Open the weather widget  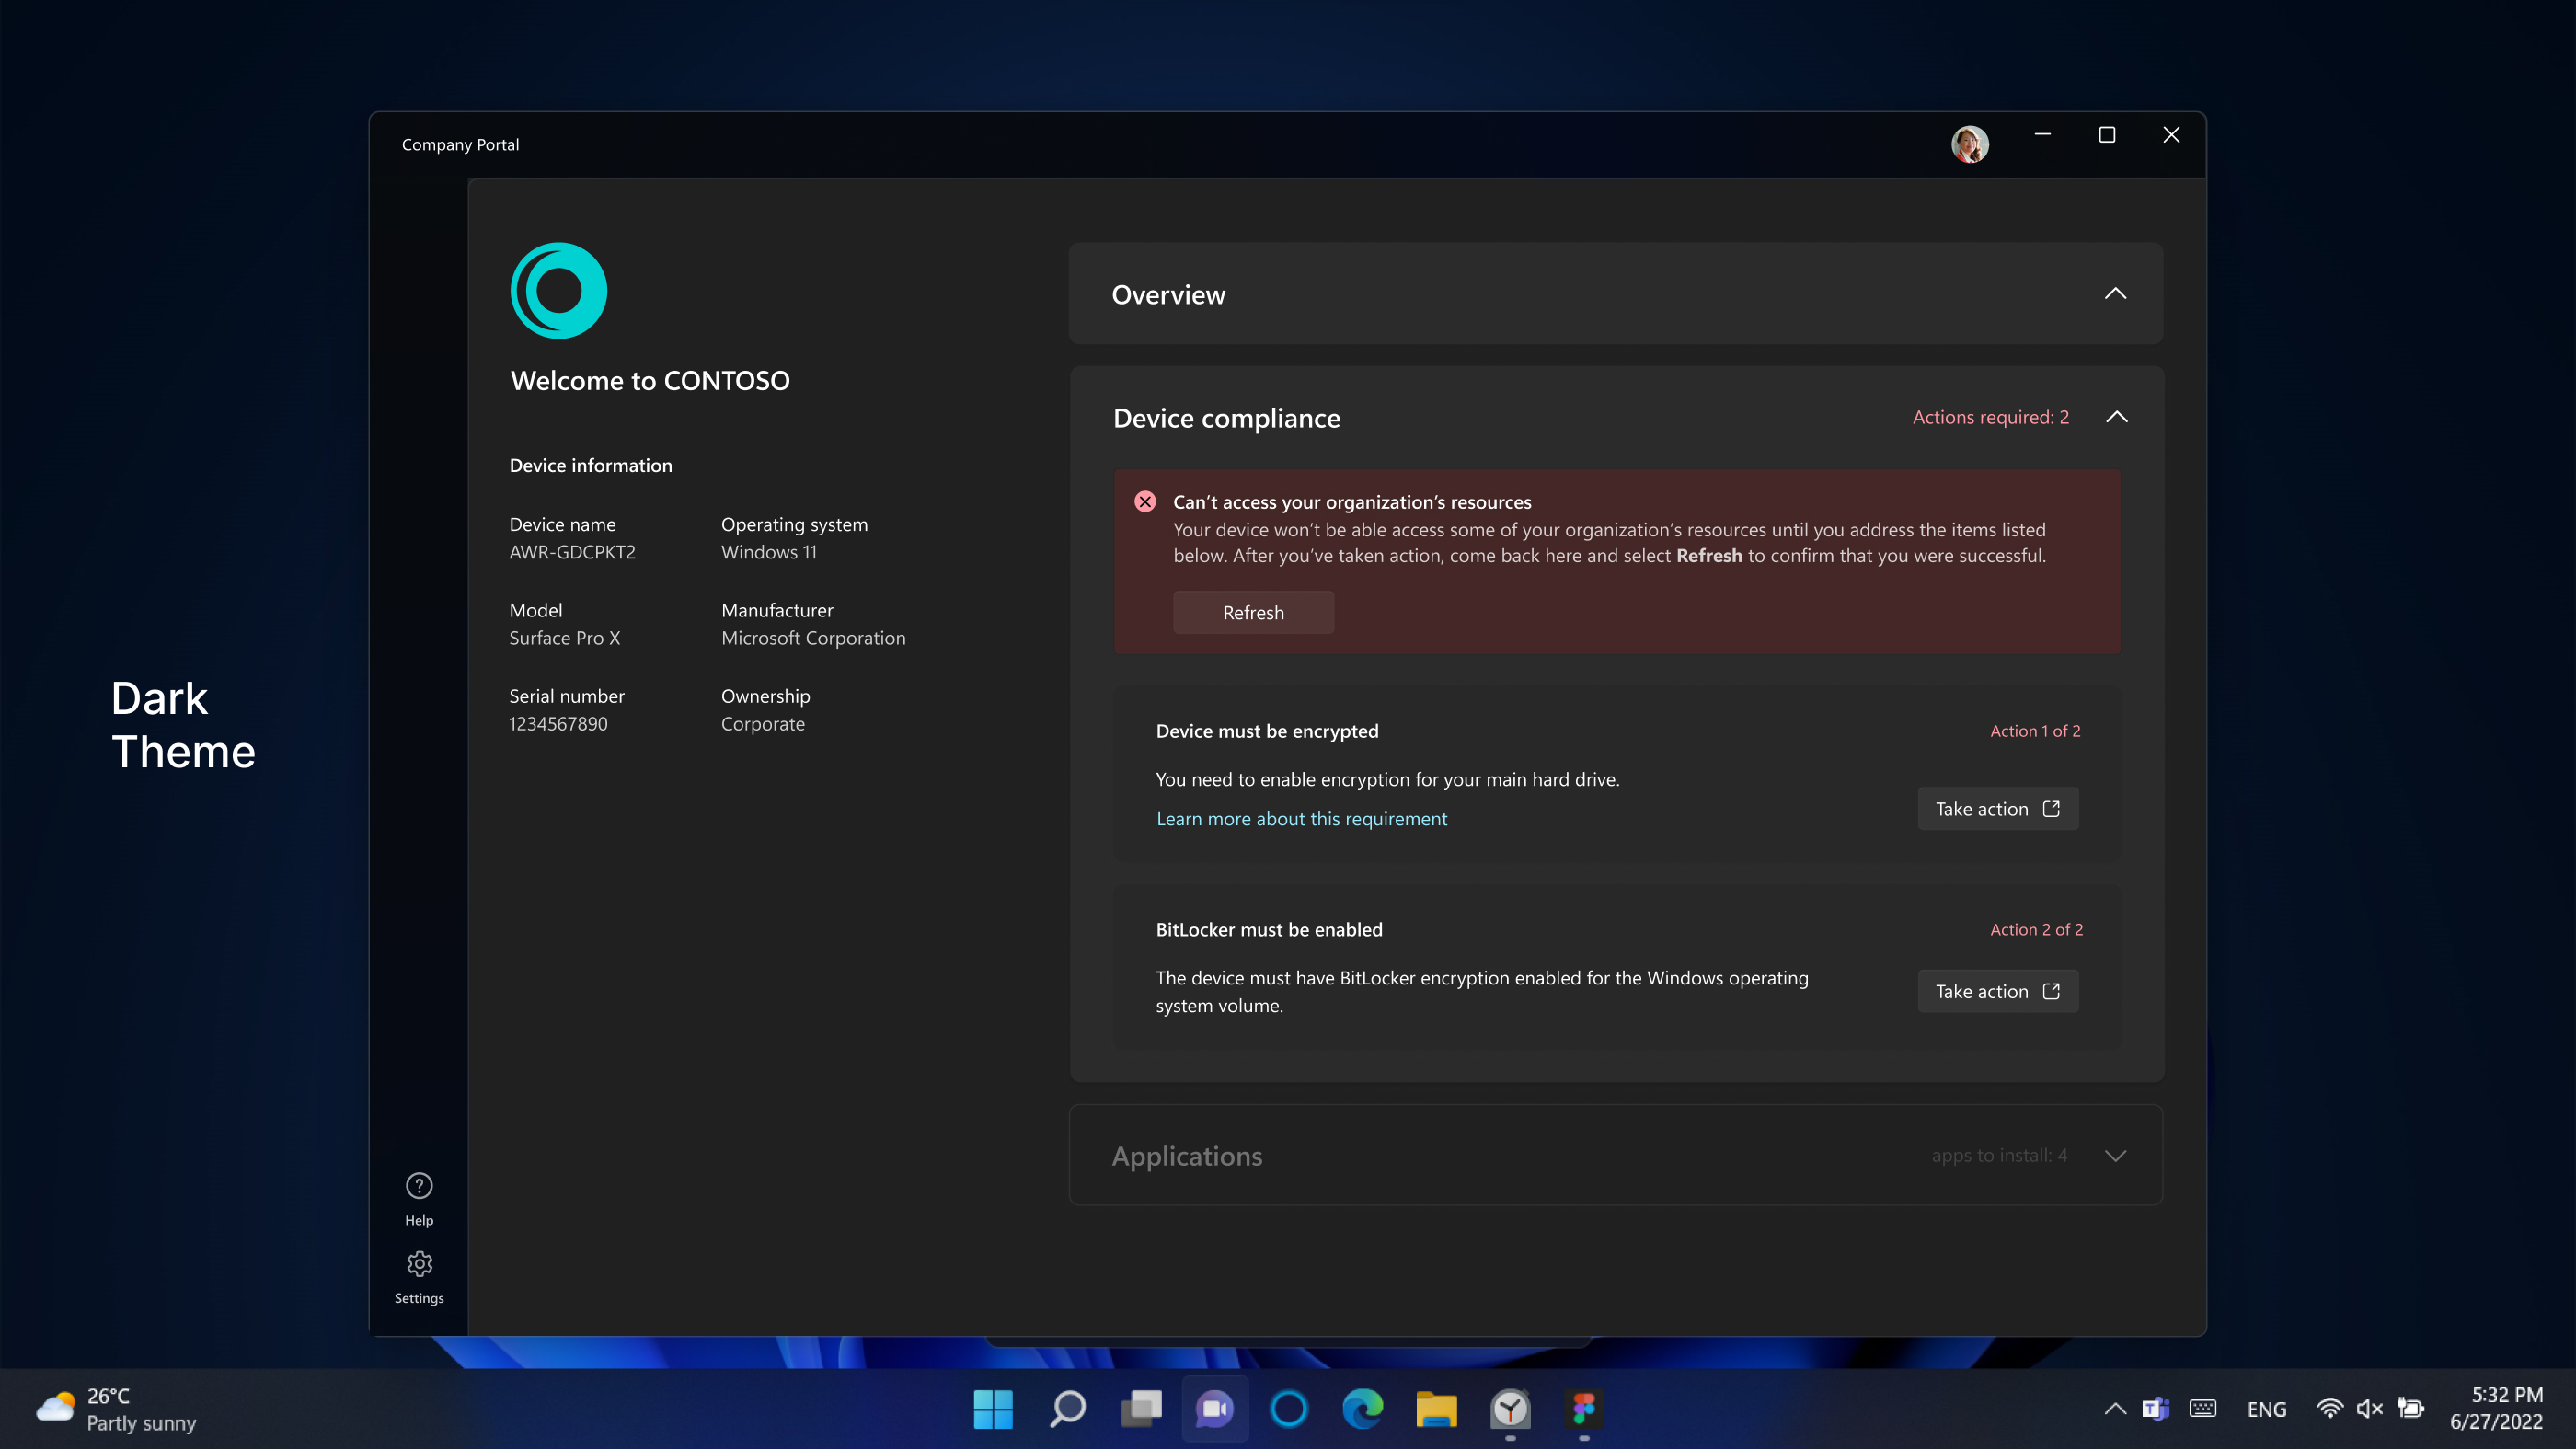tap(116, 1409)
